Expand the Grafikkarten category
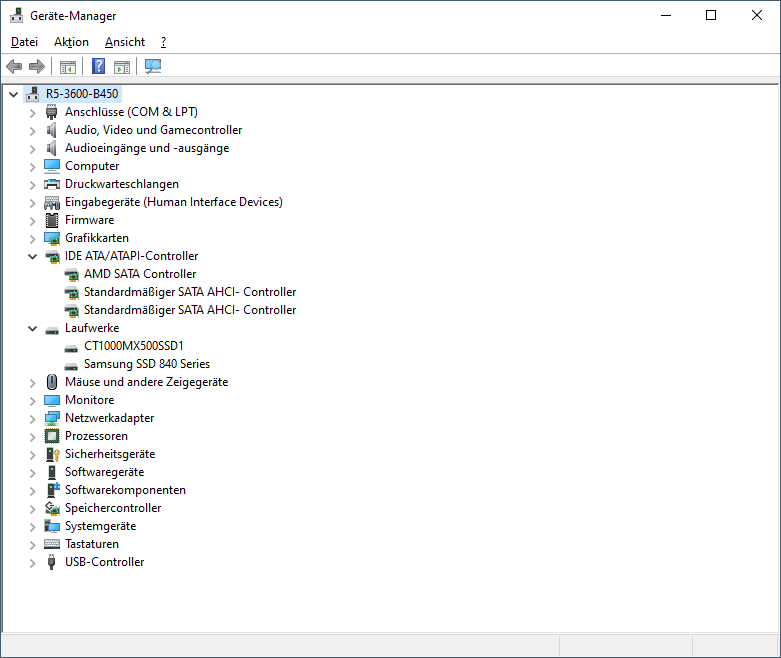Viewport: 781px width, 658px height. 32,239
